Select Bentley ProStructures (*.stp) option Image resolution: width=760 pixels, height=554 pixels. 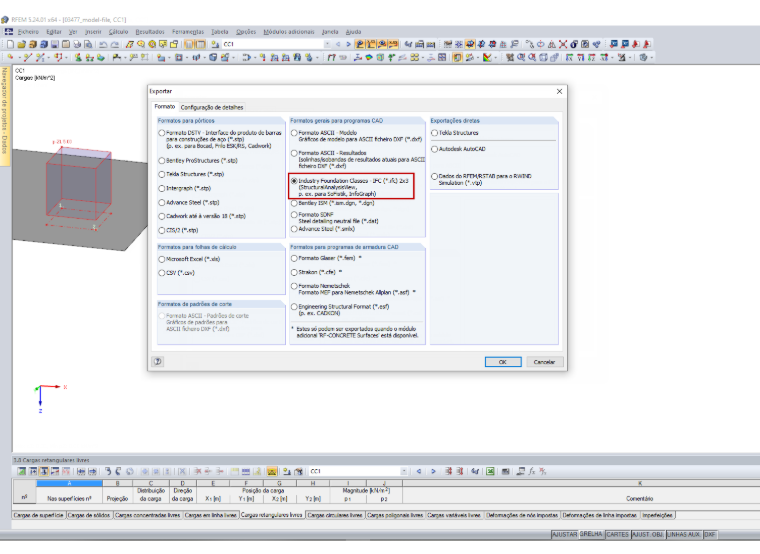[162, 160]
